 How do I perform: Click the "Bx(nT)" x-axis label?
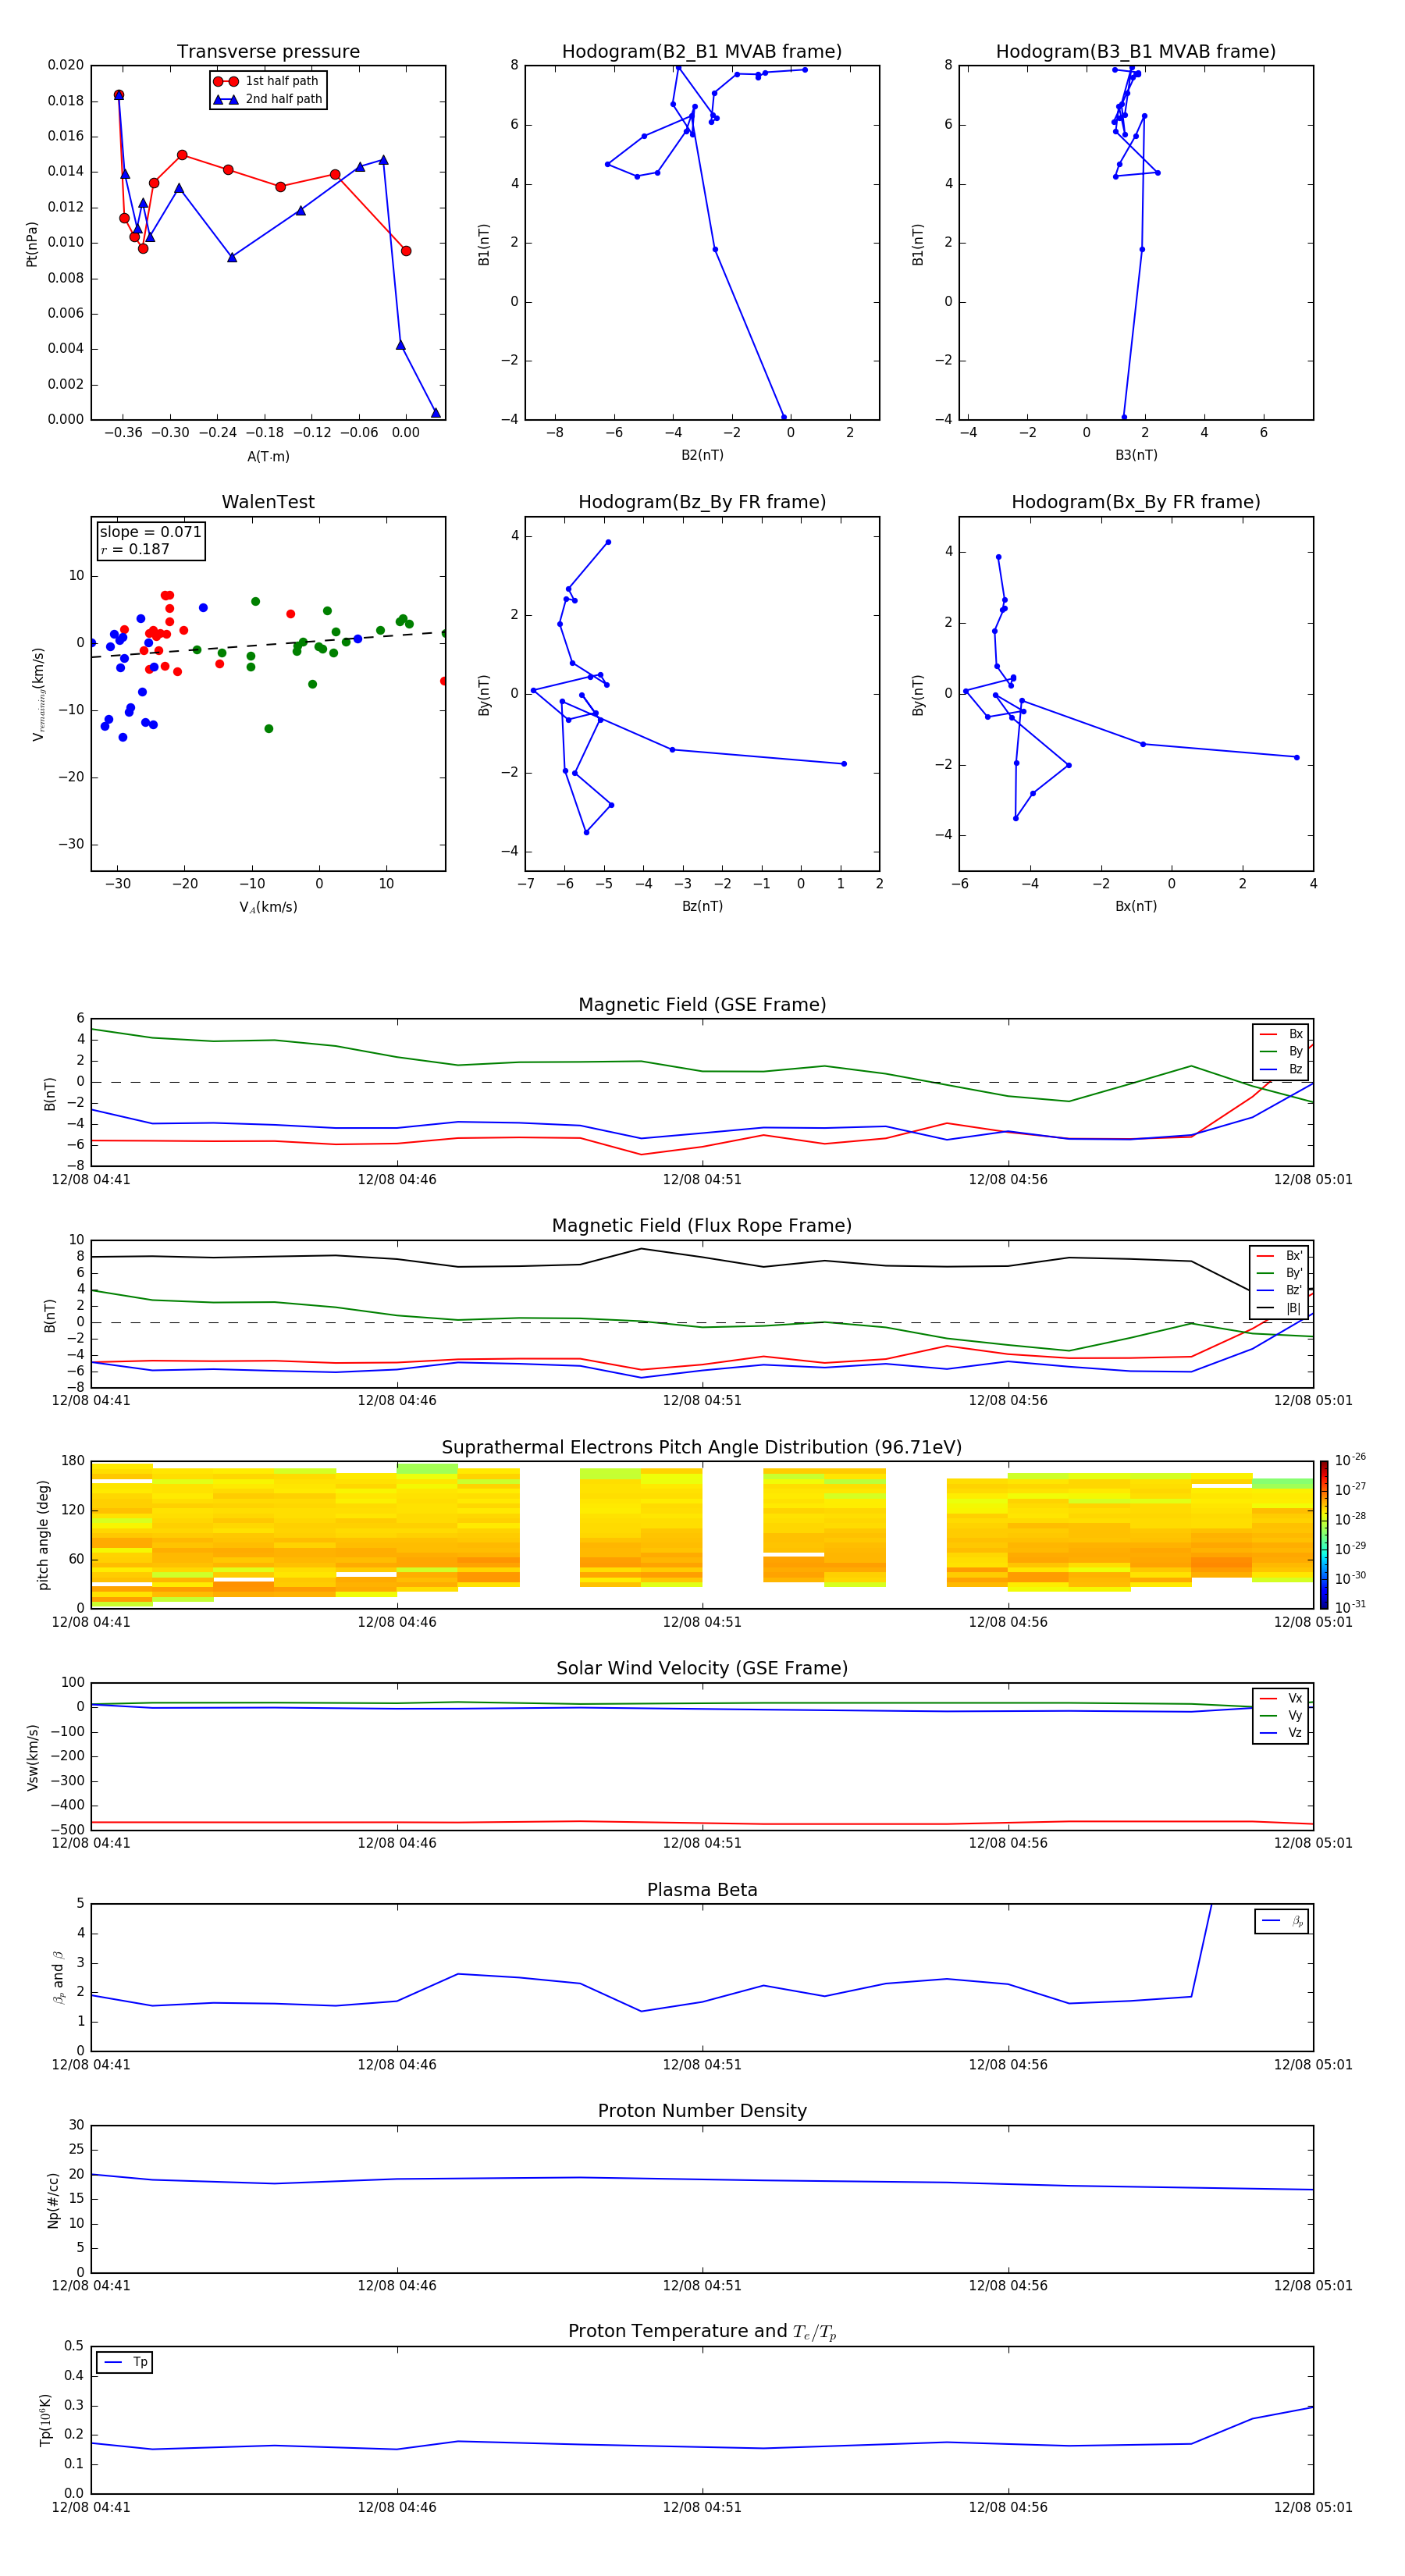point(1136,906)
